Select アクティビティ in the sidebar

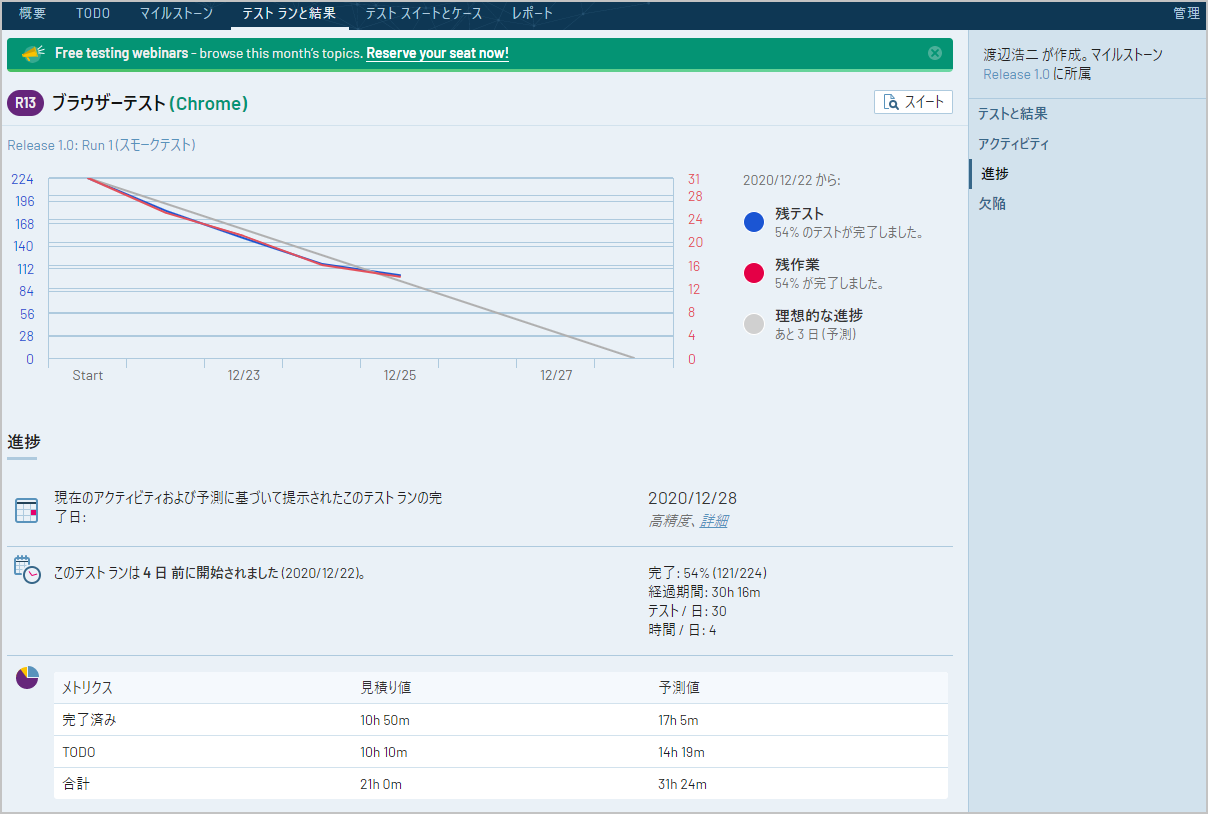tap(1014, 144)
